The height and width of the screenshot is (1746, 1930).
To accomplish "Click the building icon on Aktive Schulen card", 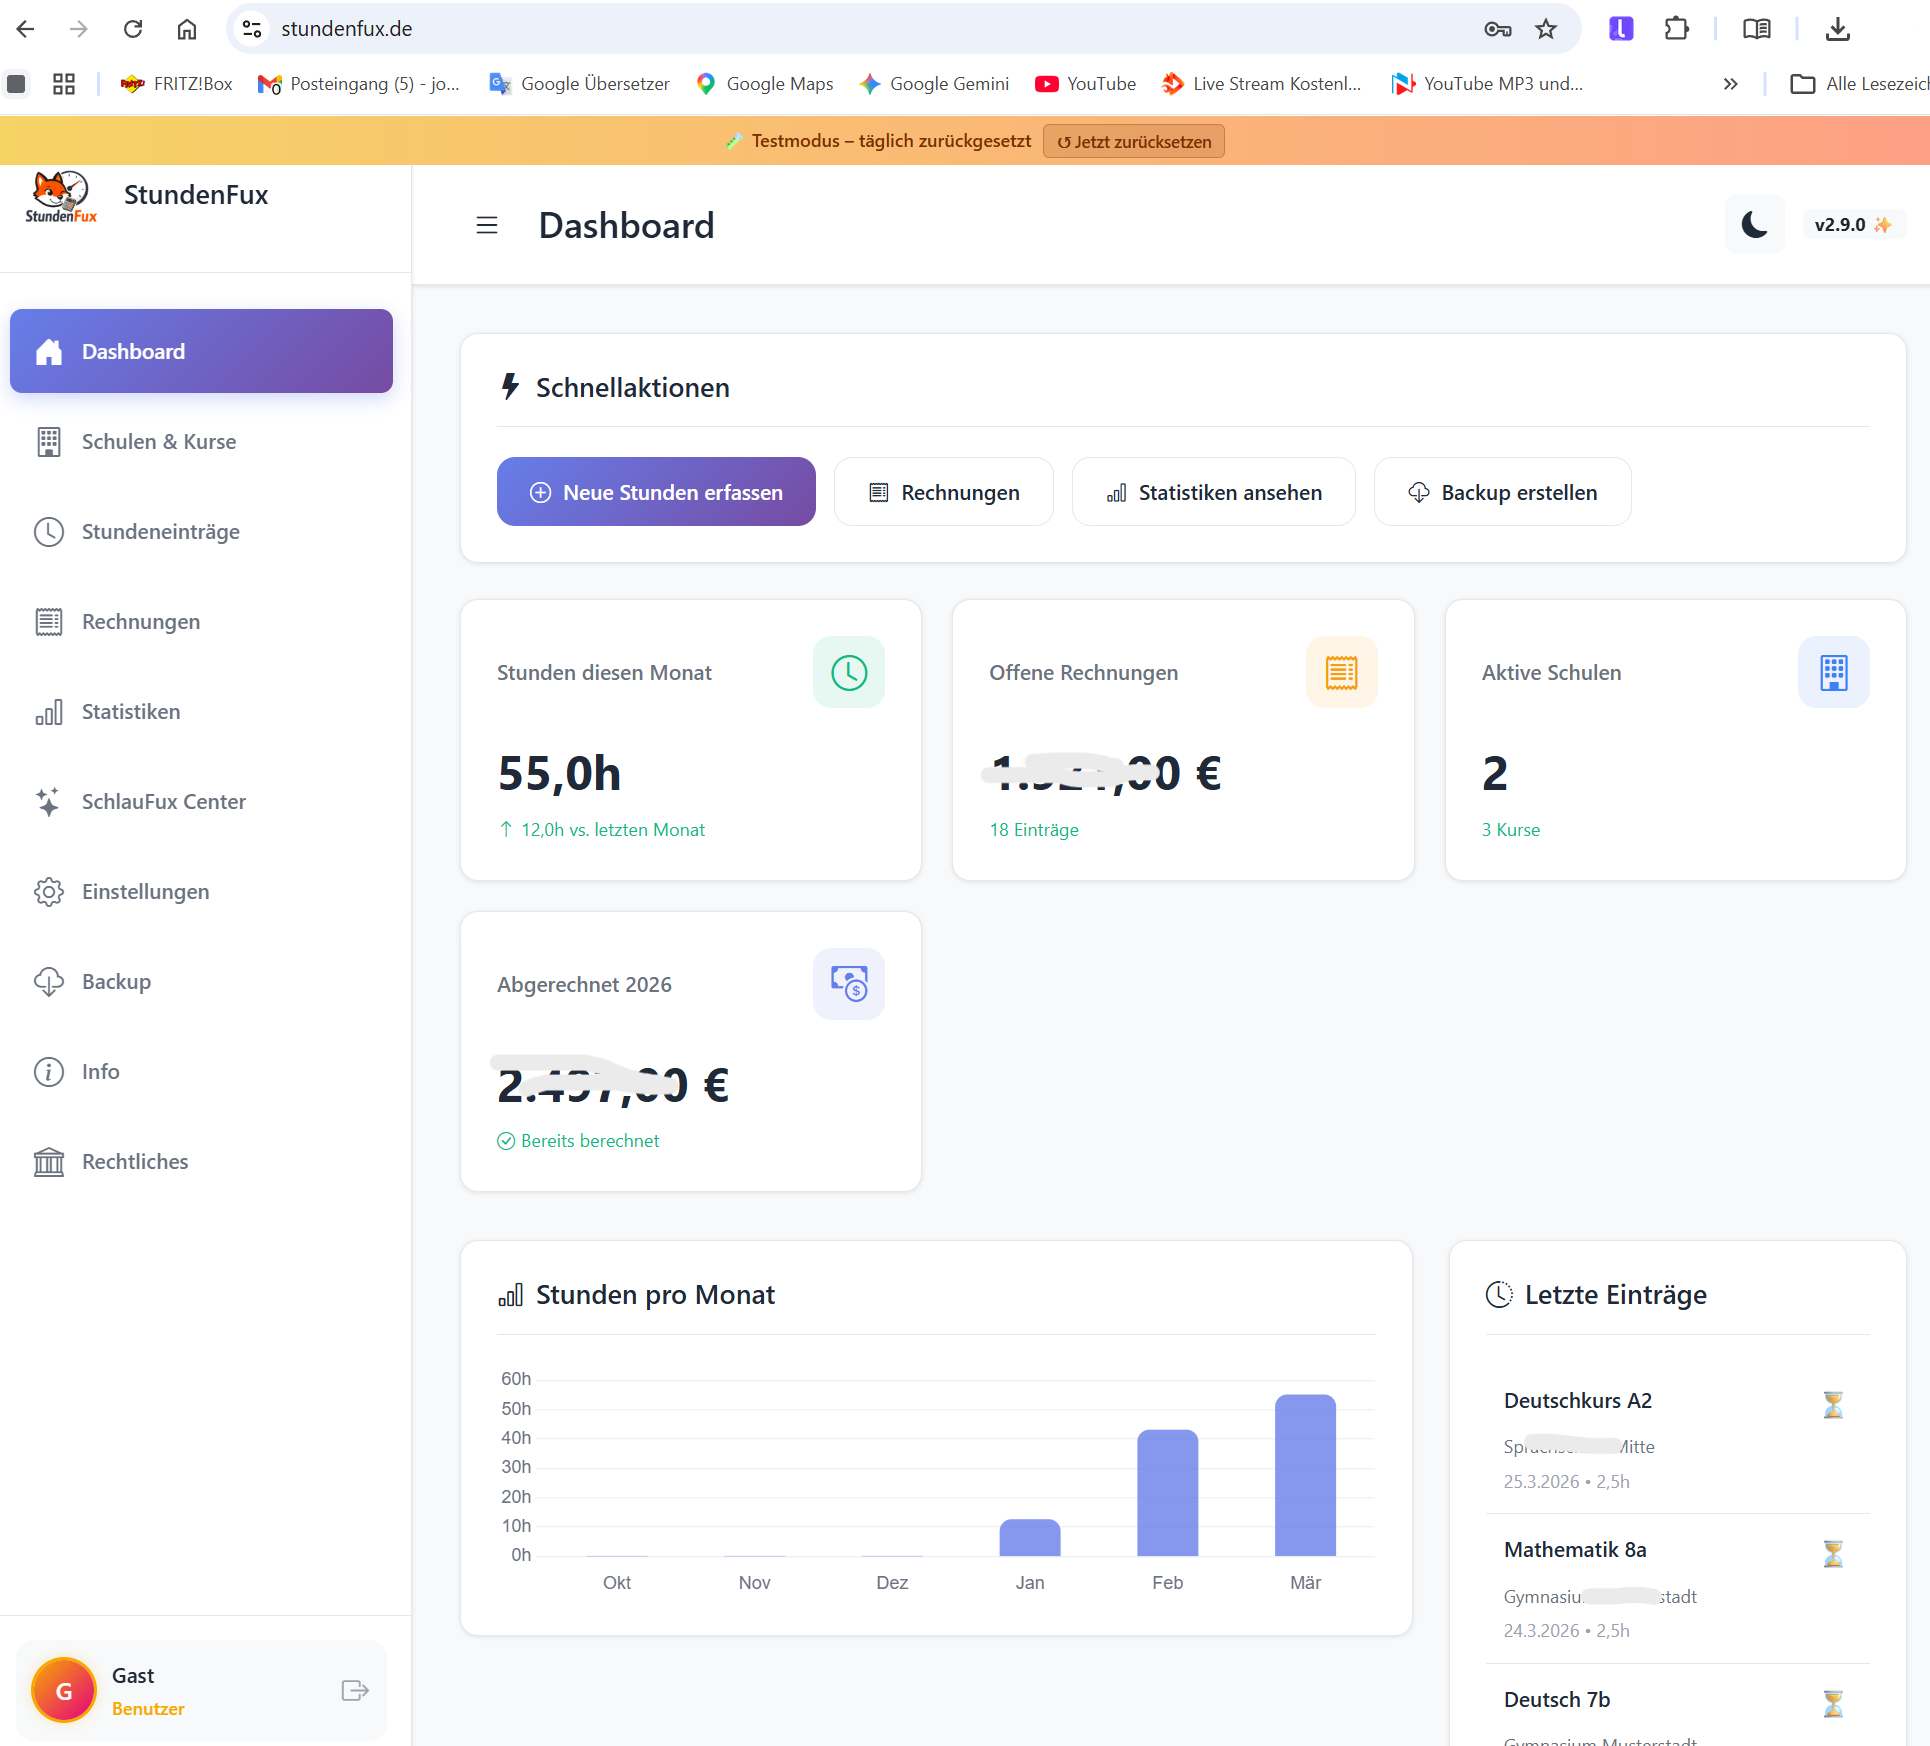I will [x=1834, y=671].
